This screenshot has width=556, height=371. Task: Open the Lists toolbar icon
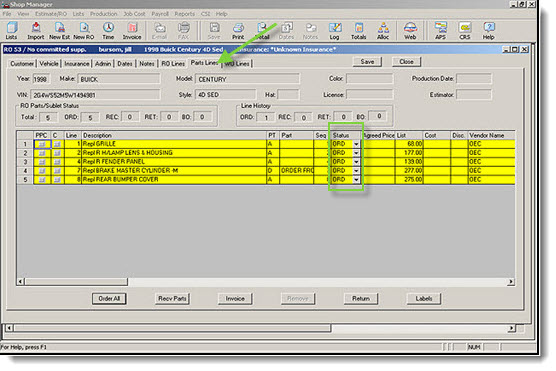coord(11,31)
